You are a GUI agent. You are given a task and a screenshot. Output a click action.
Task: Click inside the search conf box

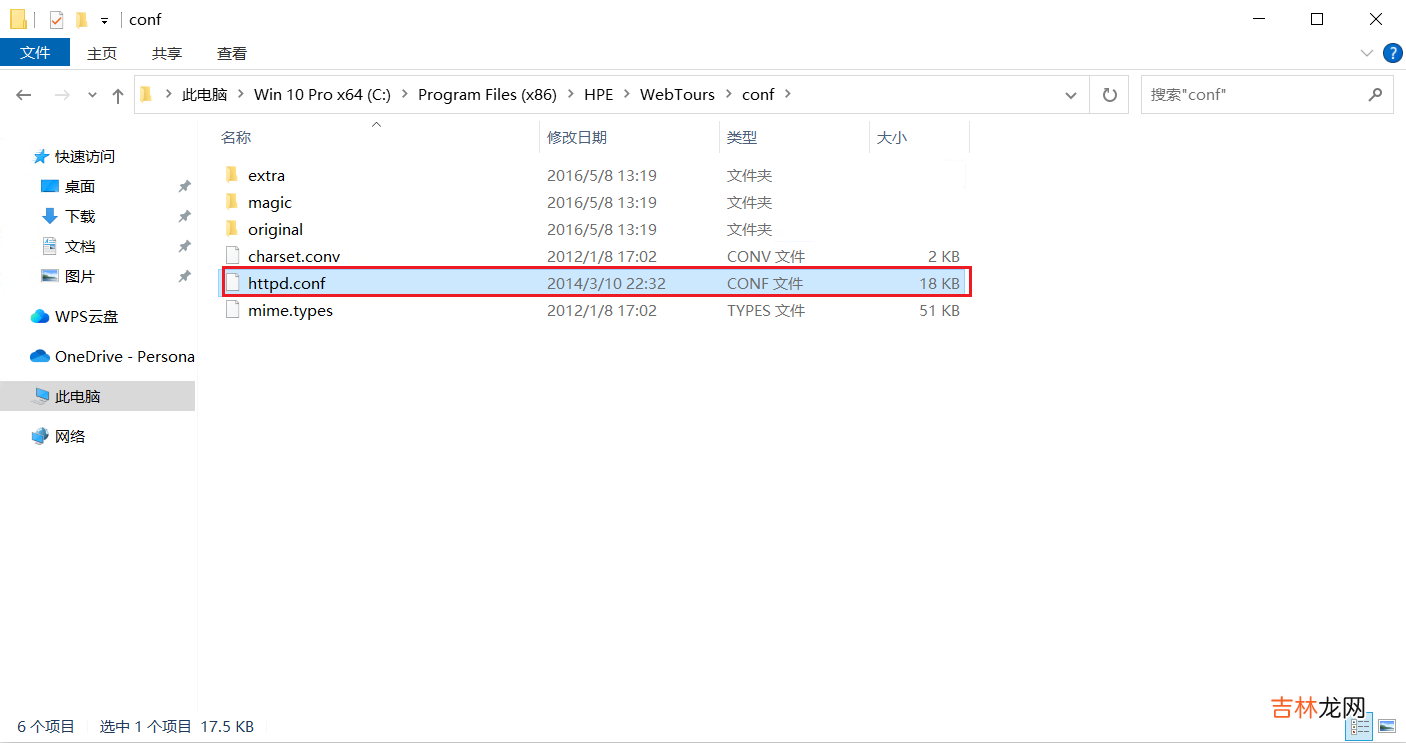pos(1250,94)
